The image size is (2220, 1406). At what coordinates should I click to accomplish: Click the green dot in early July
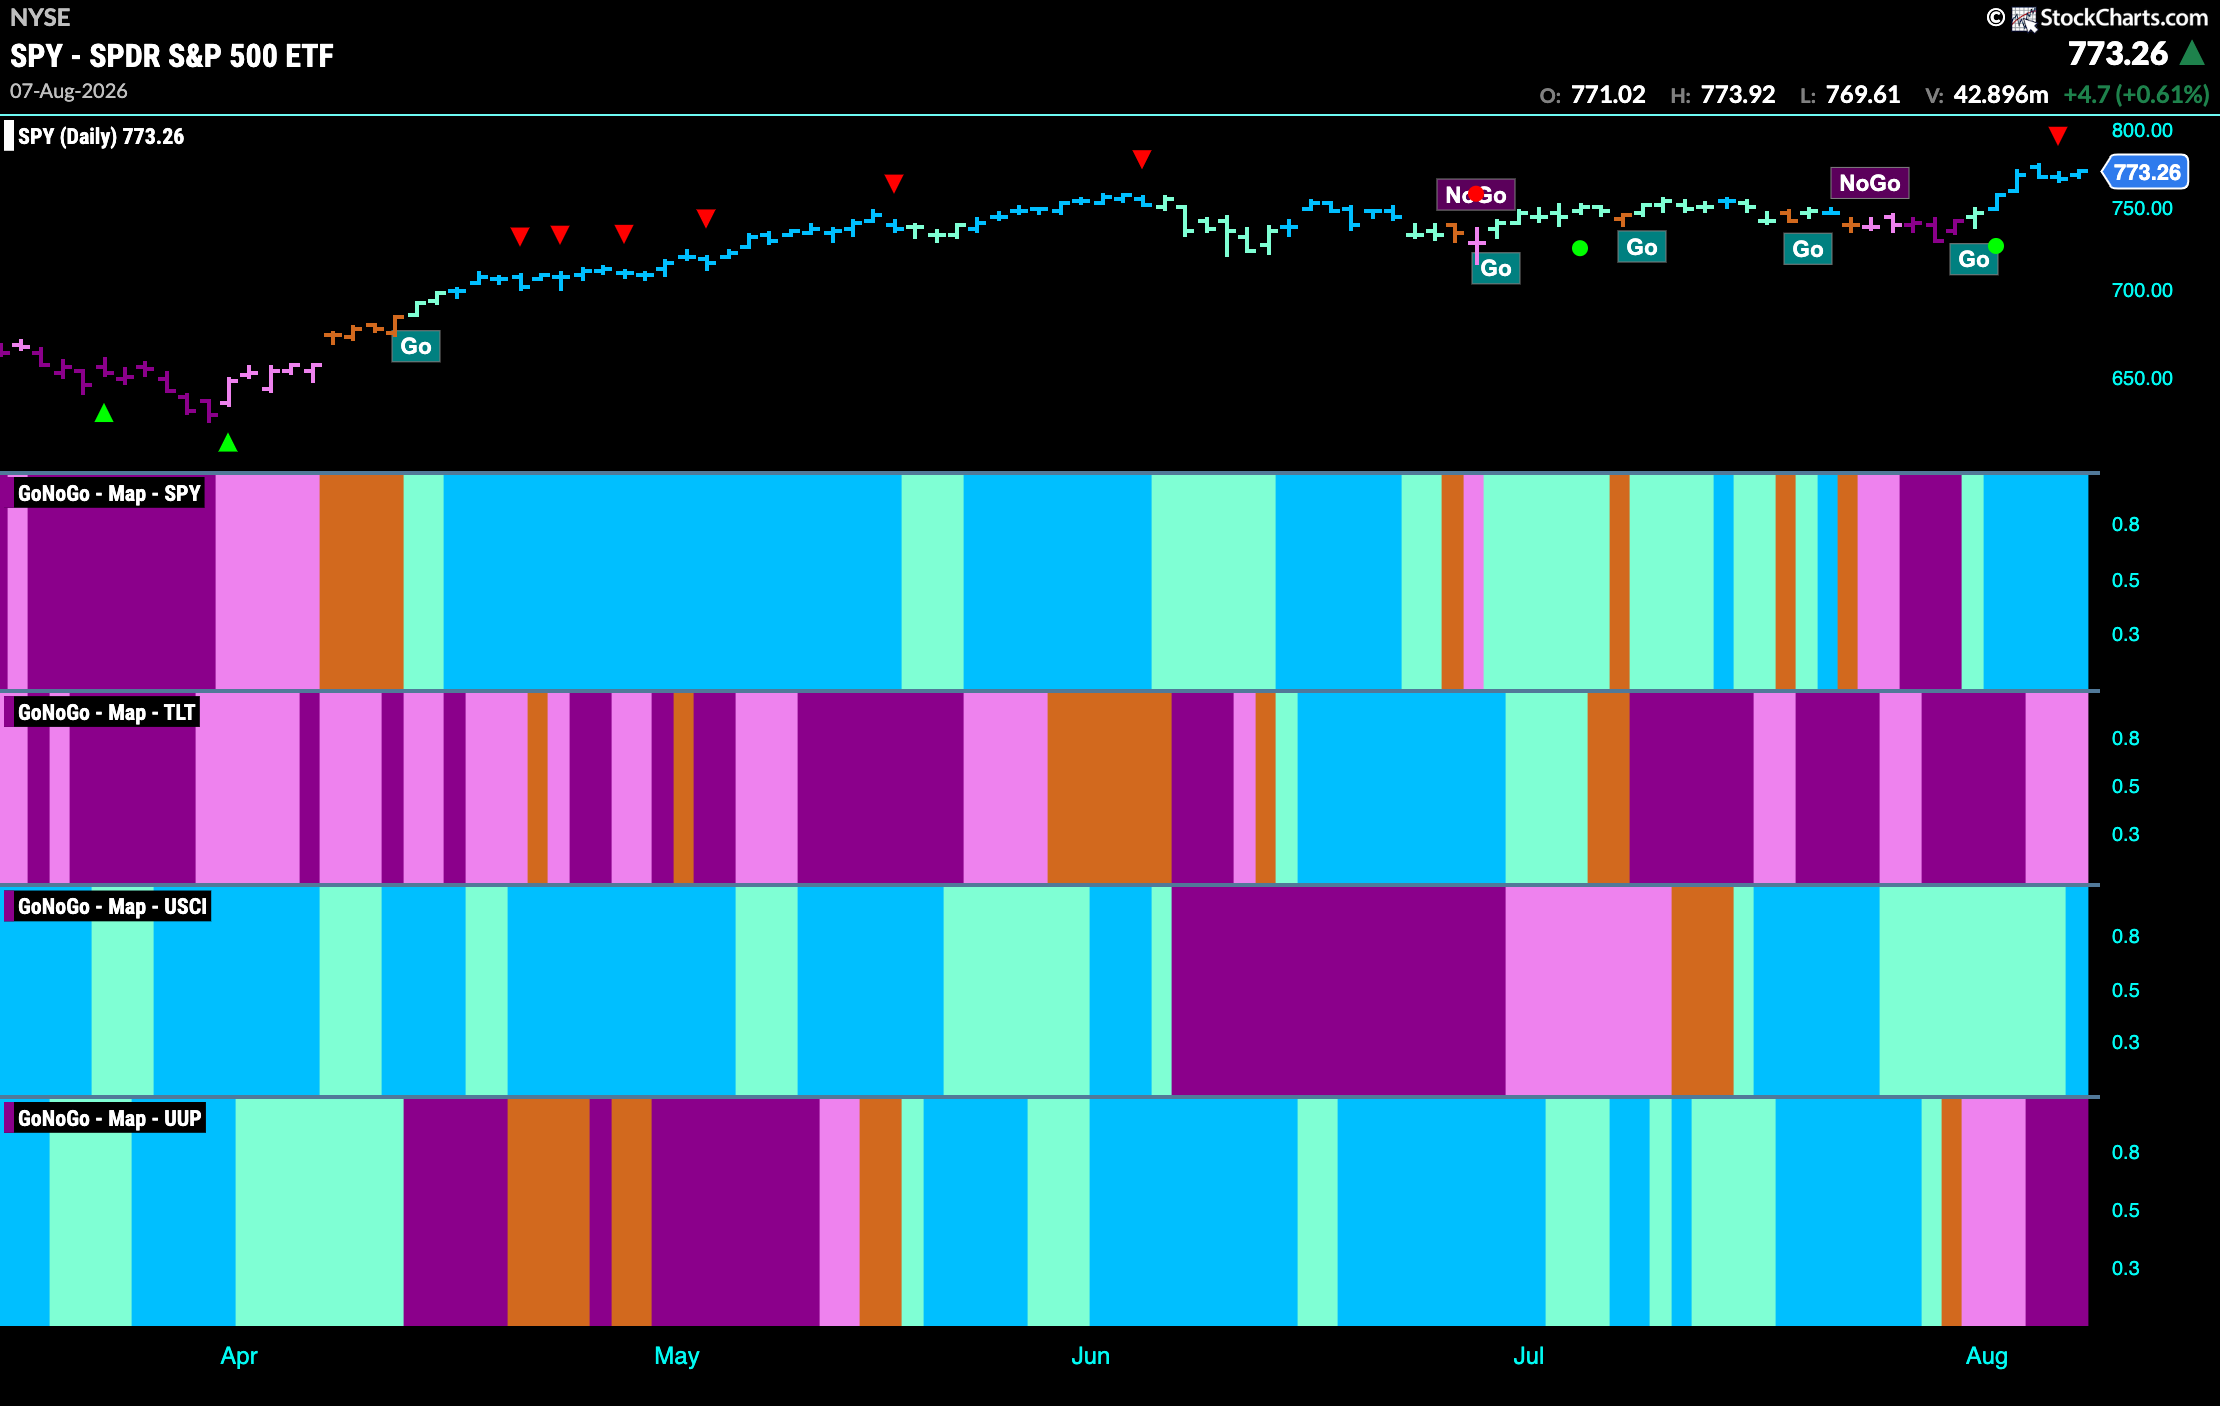click(1580, 248)
